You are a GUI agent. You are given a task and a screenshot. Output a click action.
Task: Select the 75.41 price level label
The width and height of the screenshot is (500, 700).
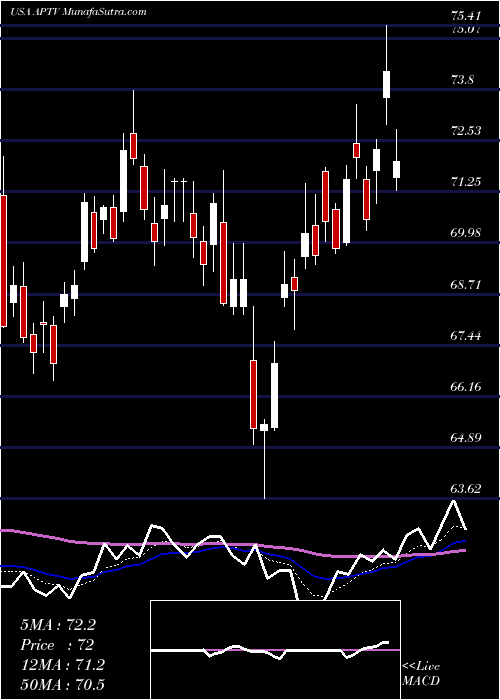(466, 17)
